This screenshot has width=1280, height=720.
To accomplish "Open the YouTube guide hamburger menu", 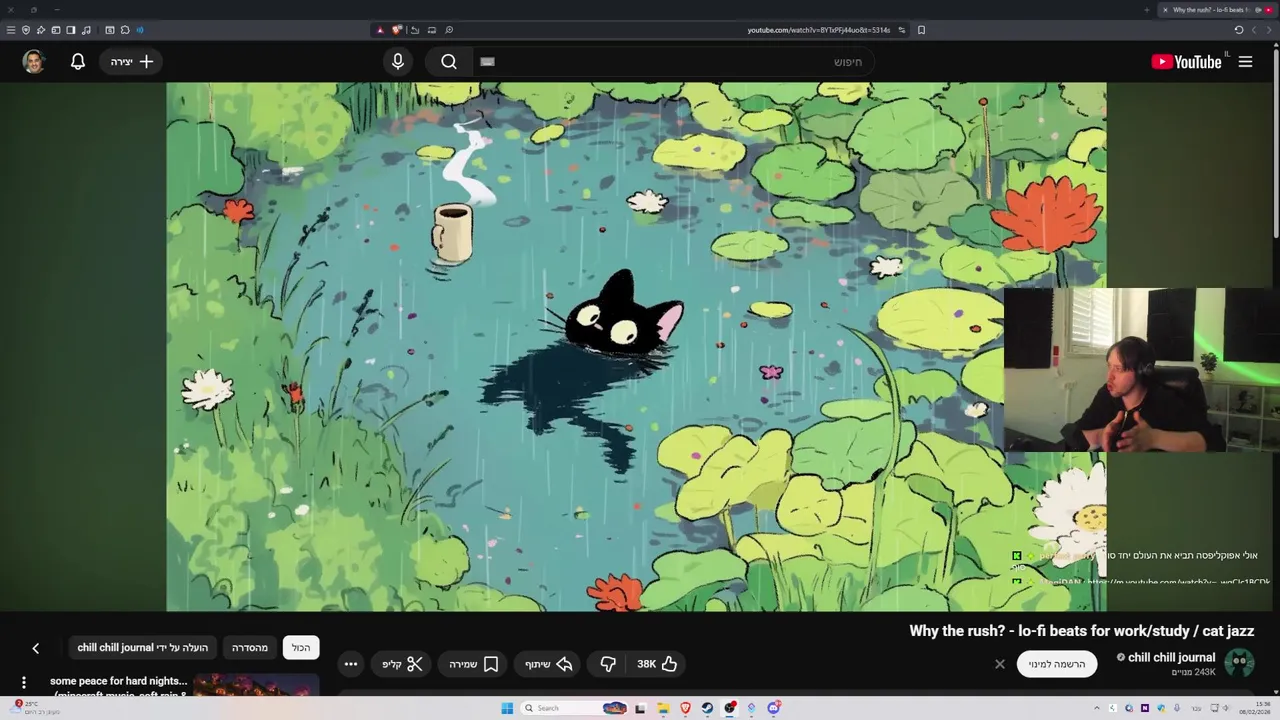I will tap(1245, 62).
